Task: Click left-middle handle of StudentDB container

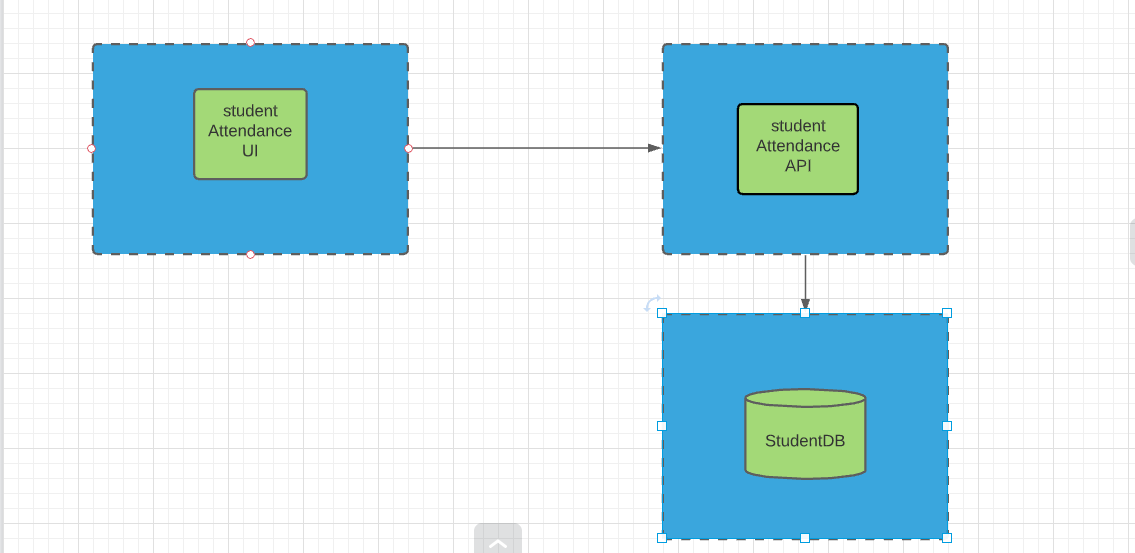Action: click(662, 426)
